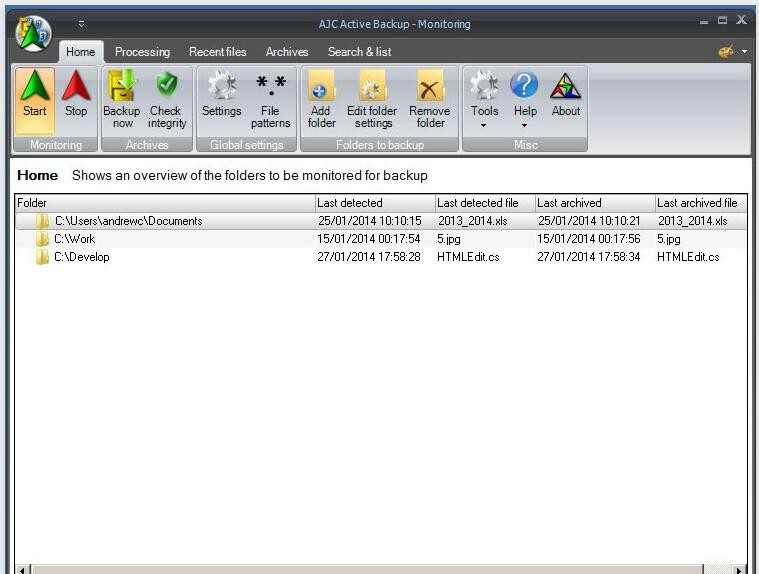Viewport: 759px width, 574px height.
Task: Remove folder from backup list
Action: [430, 101]
